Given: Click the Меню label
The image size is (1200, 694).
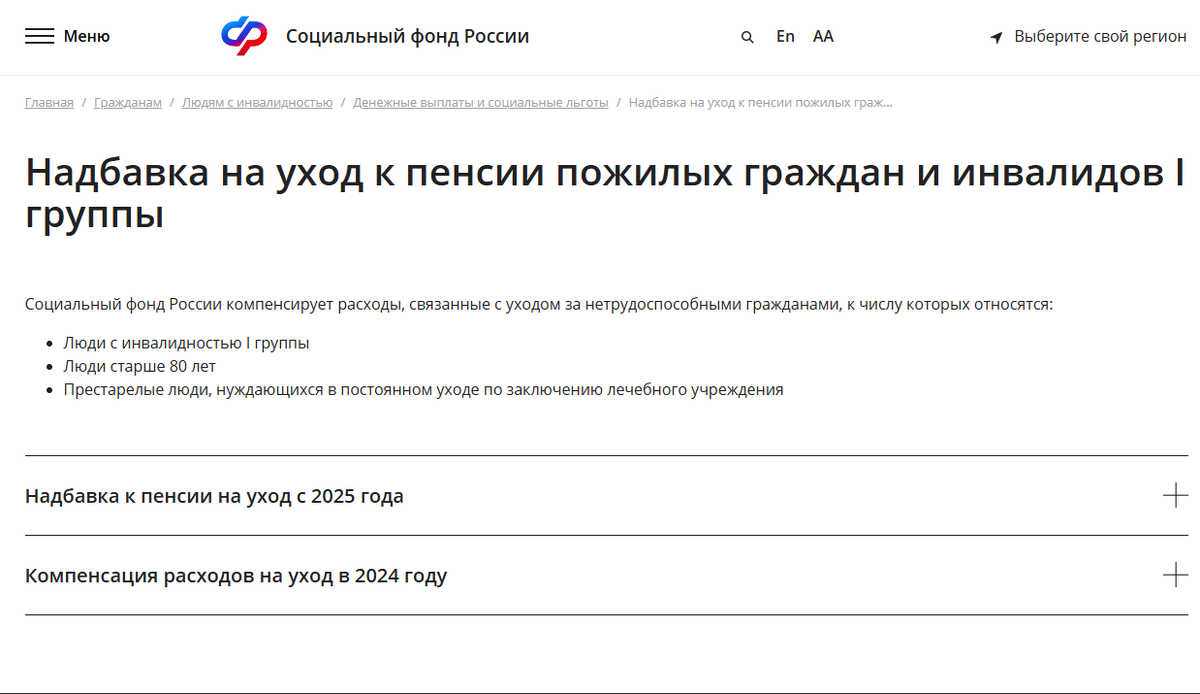Looking at the screenshot, I should pyautogui.click(x=87, y=36).
